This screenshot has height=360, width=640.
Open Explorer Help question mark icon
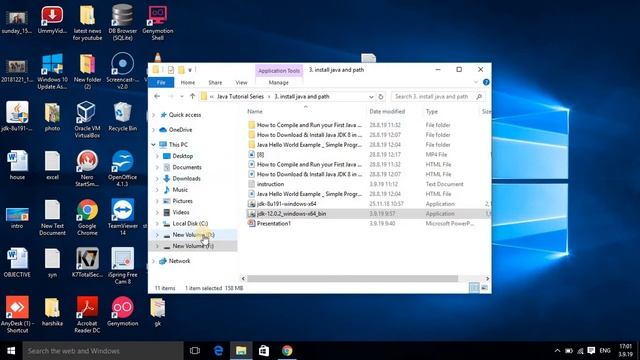coord(486,82)
